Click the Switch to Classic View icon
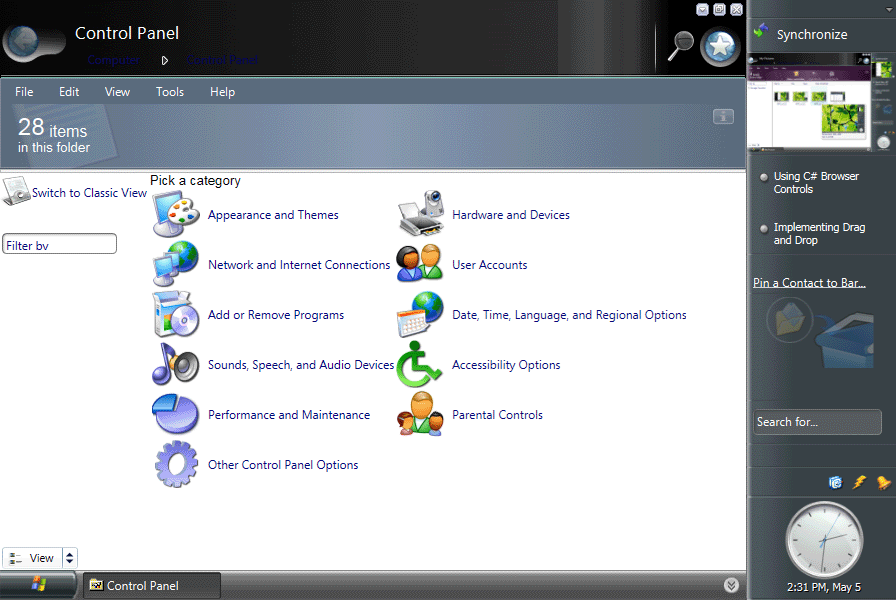Screen dimensions: 896x600 tap(16, 191)
